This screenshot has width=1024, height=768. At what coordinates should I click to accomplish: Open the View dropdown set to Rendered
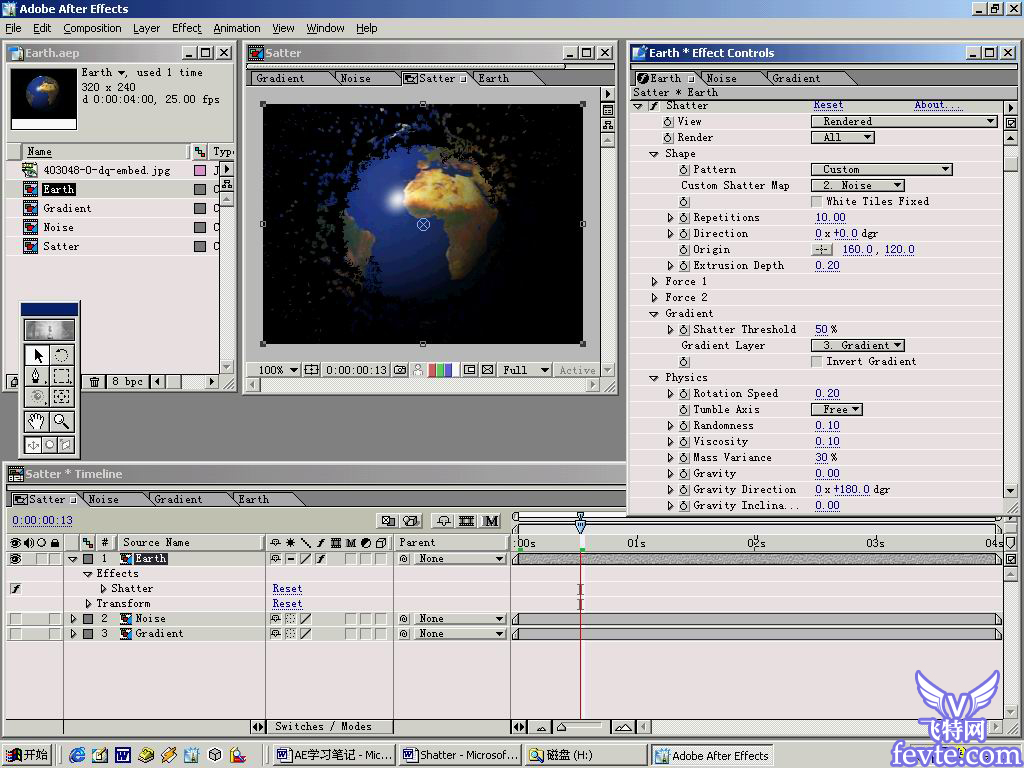coord(904,121)
